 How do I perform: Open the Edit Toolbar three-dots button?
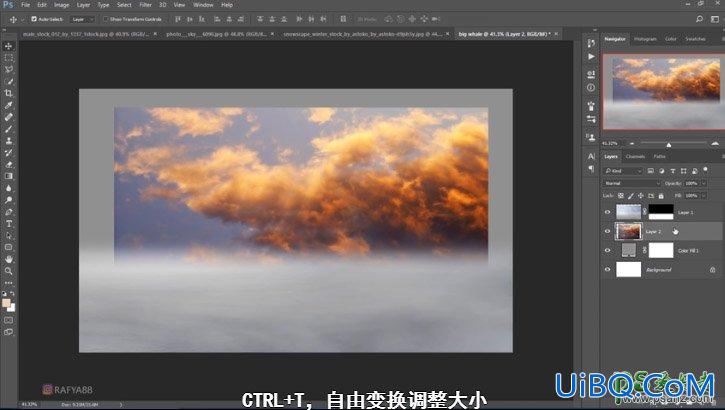(x=9, y=283)
